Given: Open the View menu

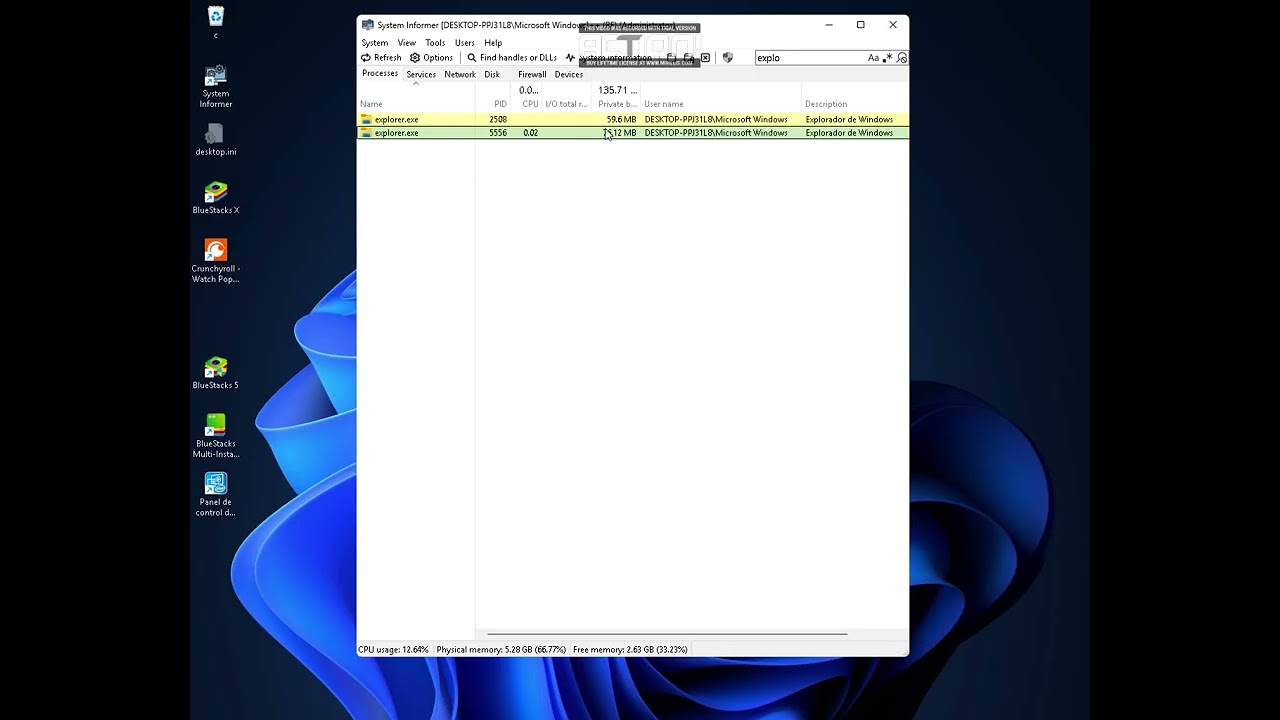Looking at the screenshot, I should pos(406,43).
